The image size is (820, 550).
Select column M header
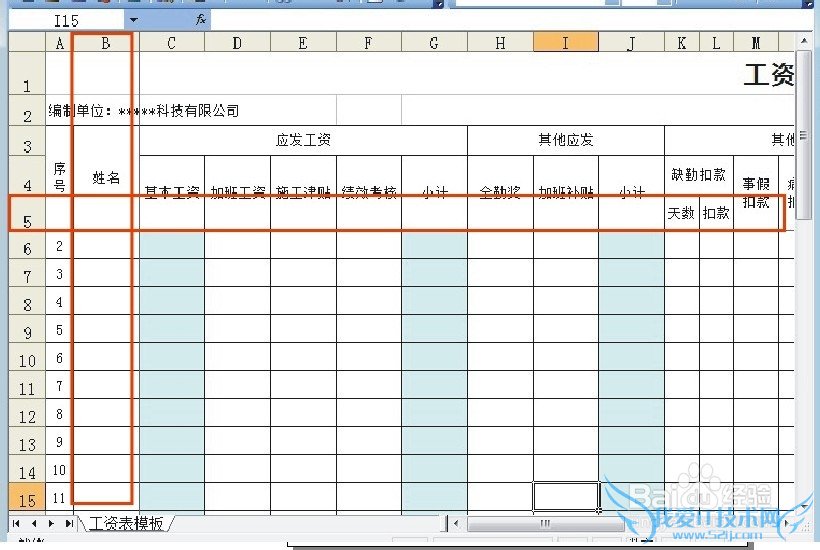click(x=756, y=42)
